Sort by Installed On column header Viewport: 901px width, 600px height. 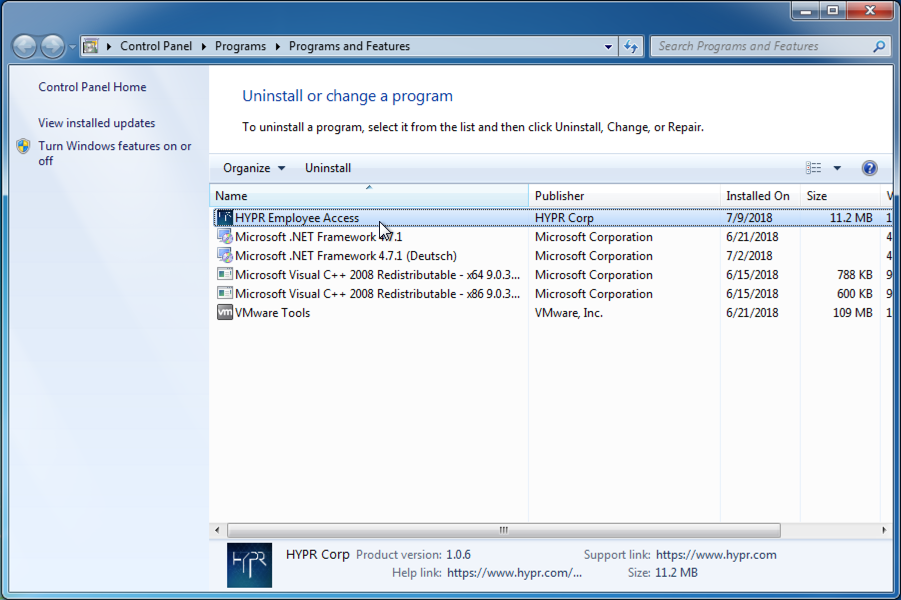coord(760,195)
